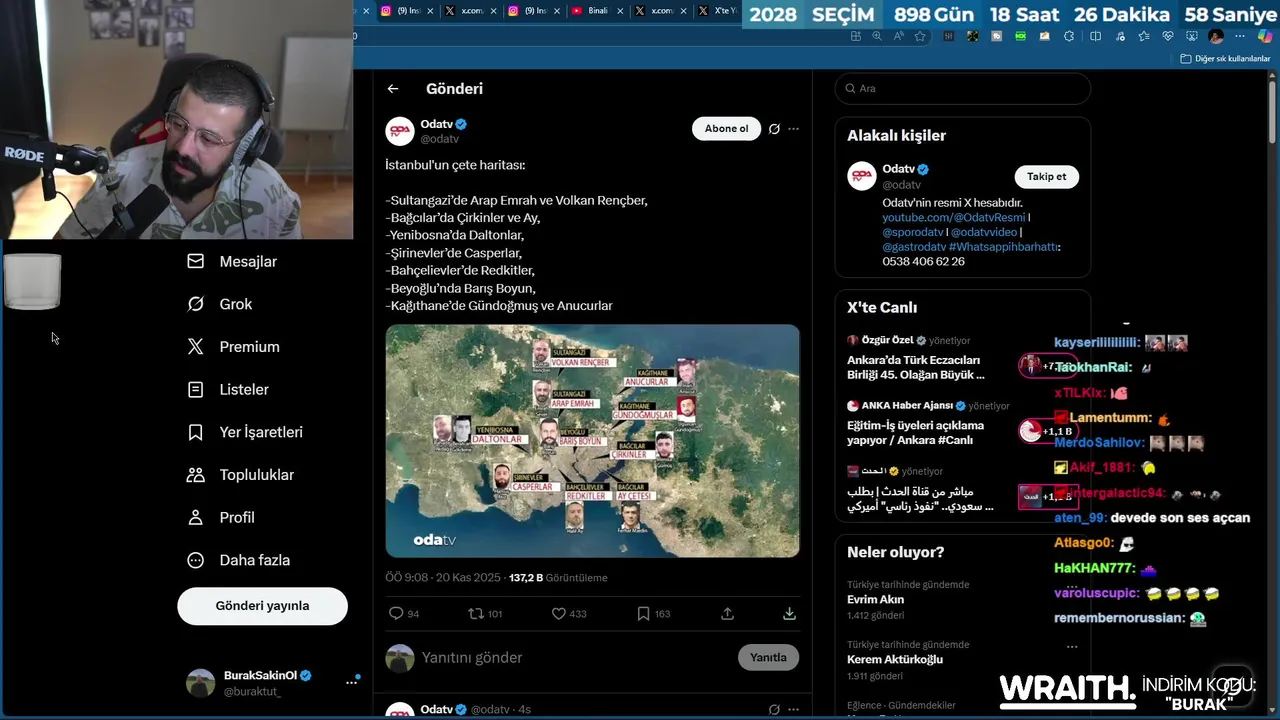Image resolution: width=1280 pixels, height=720 pixels.
Task: Open Copilot icon in browser toolbar
Action: pyautogui.click(x=1265, y=36)
